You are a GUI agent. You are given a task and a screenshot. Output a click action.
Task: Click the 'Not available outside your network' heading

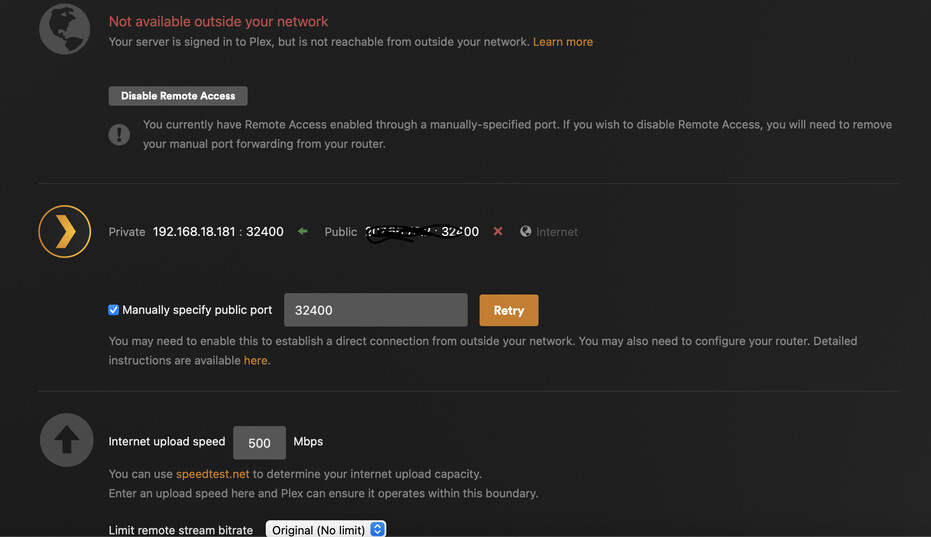point(218,21)
